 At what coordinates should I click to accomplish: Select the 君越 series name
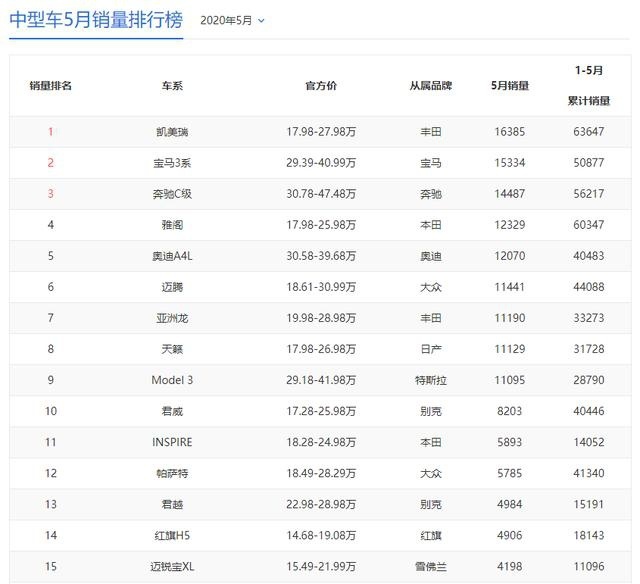point(172,504)
